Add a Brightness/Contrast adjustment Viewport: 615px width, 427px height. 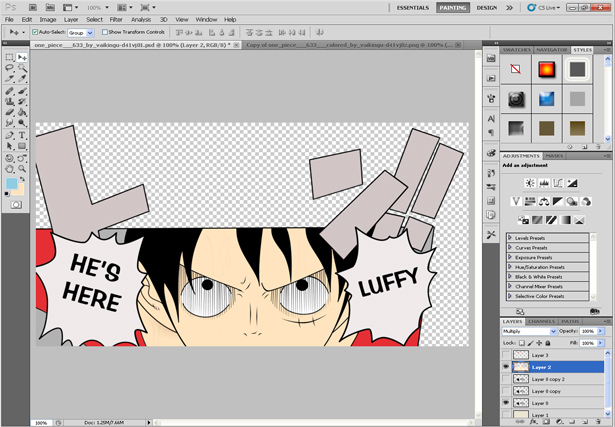point(530,183)
